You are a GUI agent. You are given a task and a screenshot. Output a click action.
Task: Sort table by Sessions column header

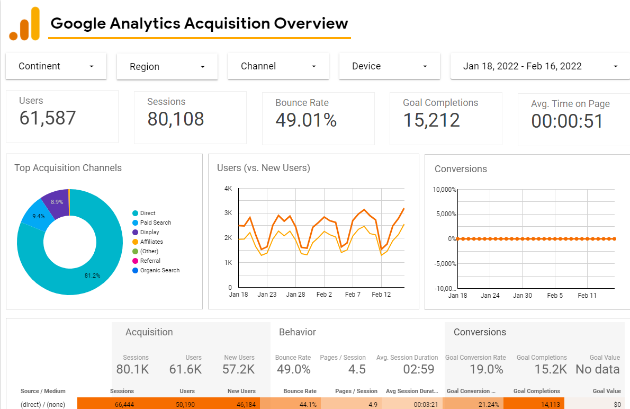[122, 391]
